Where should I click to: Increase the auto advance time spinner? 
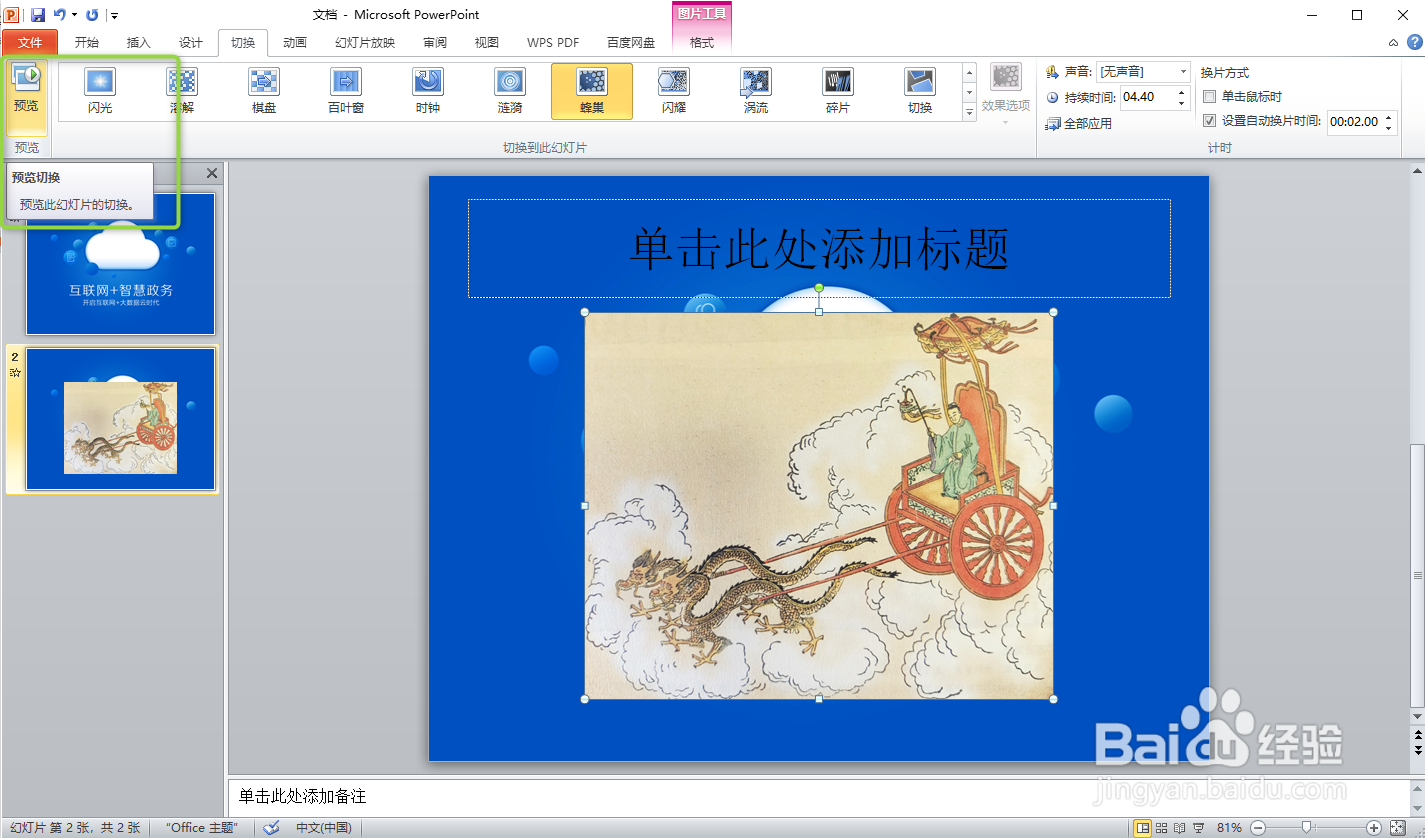coord(1389,117)
